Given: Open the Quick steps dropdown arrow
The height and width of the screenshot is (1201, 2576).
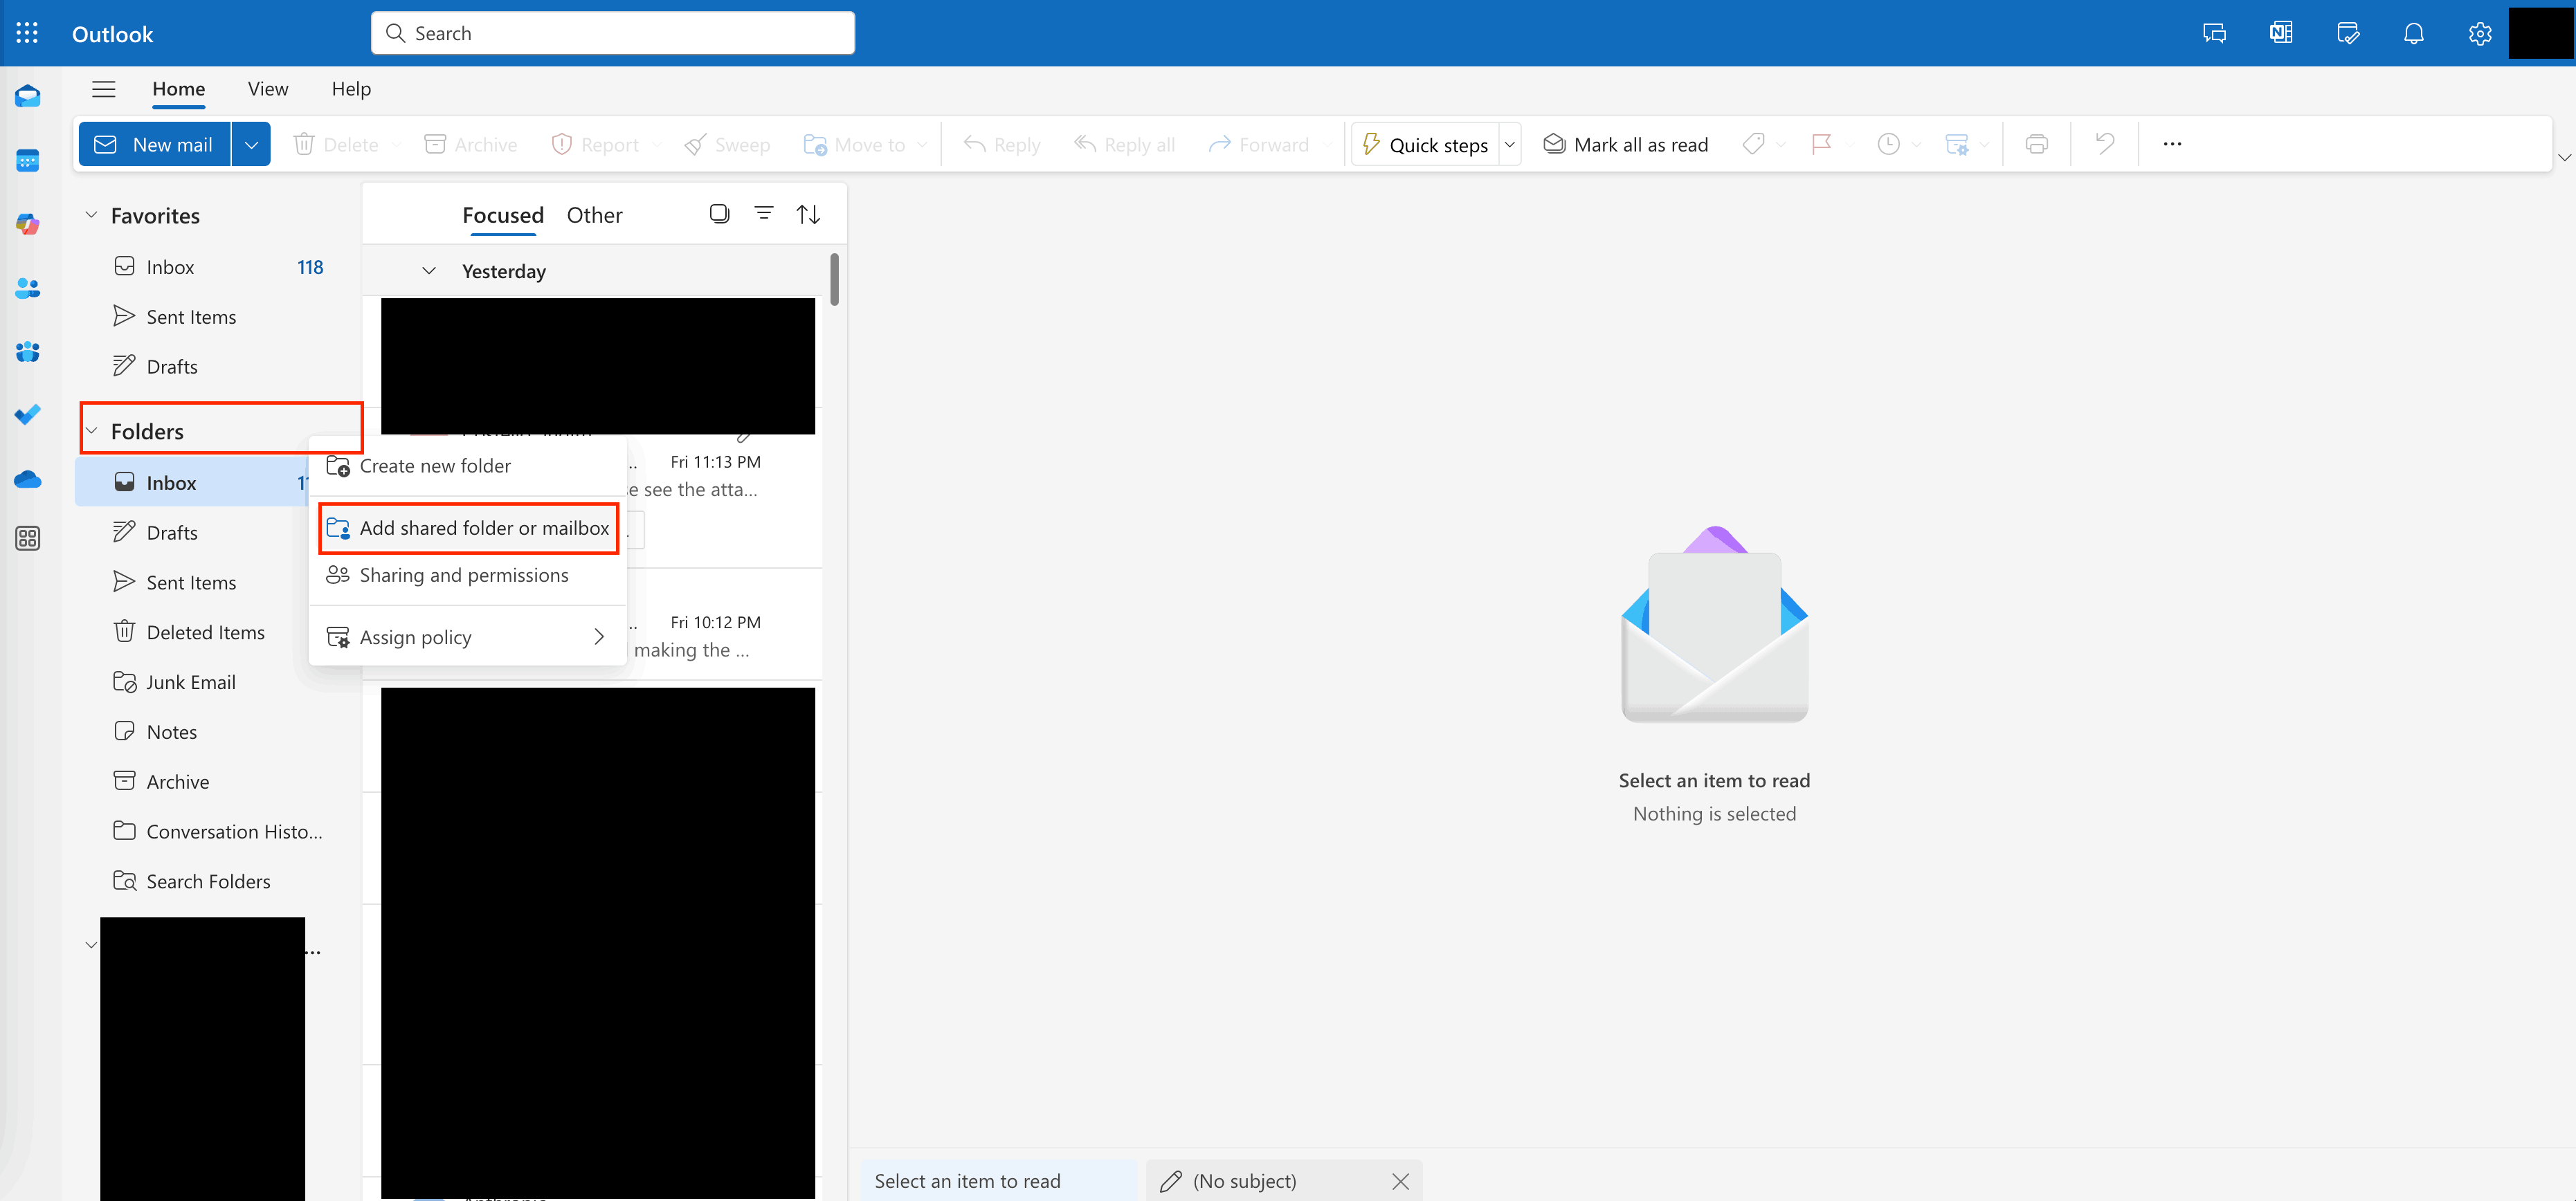Looking at the screenshot, I should 1510,144.
